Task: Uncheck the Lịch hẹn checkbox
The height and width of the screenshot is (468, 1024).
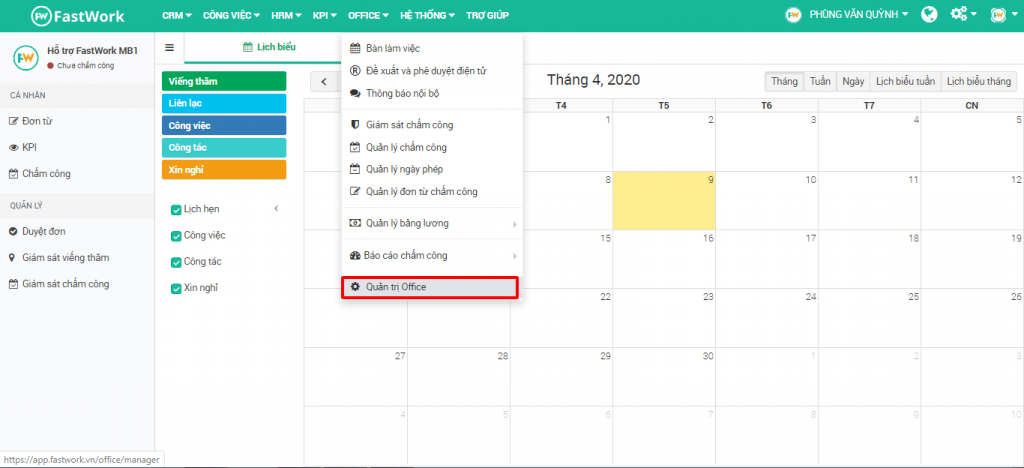Action: point(176,210)
